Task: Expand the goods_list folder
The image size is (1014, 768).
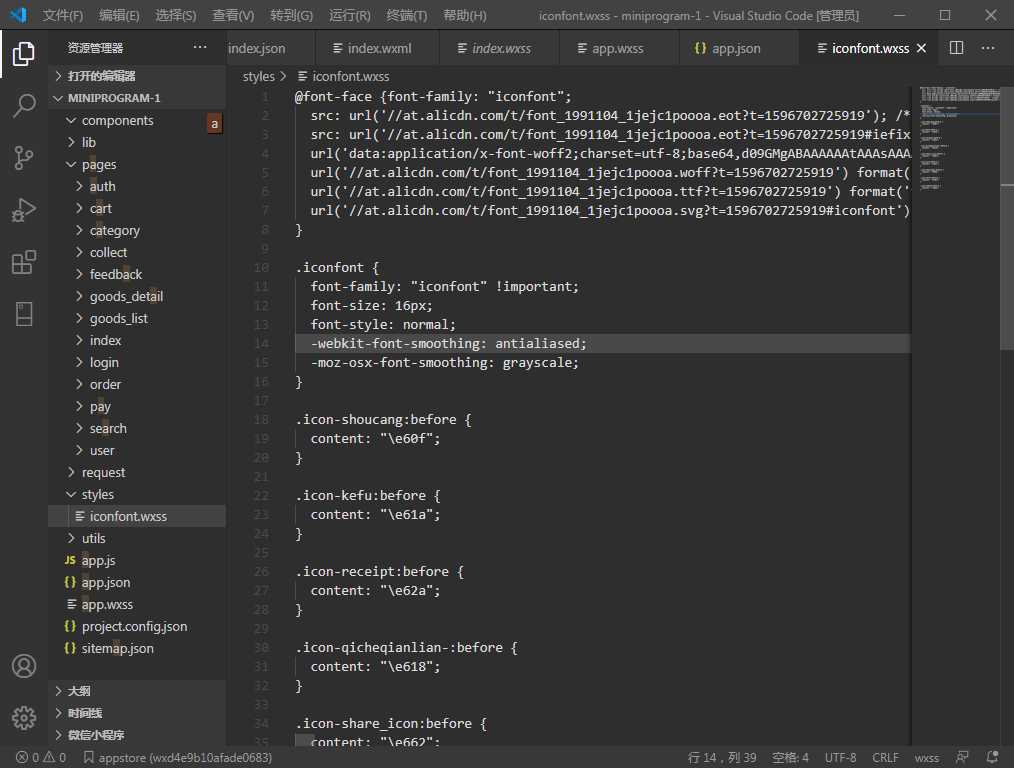Action: click(x=137, y=318)
